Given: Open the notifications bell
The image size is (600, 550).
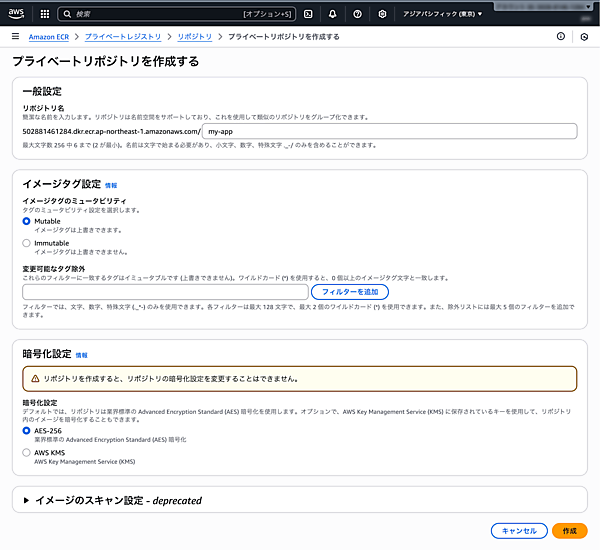Looking at the screenshot, I should 332,14.
